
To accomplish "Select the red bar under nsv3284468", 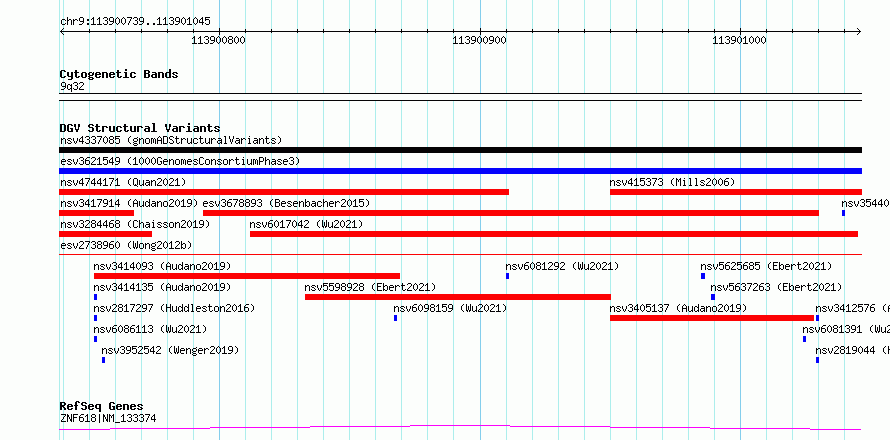I will [106, 234].
